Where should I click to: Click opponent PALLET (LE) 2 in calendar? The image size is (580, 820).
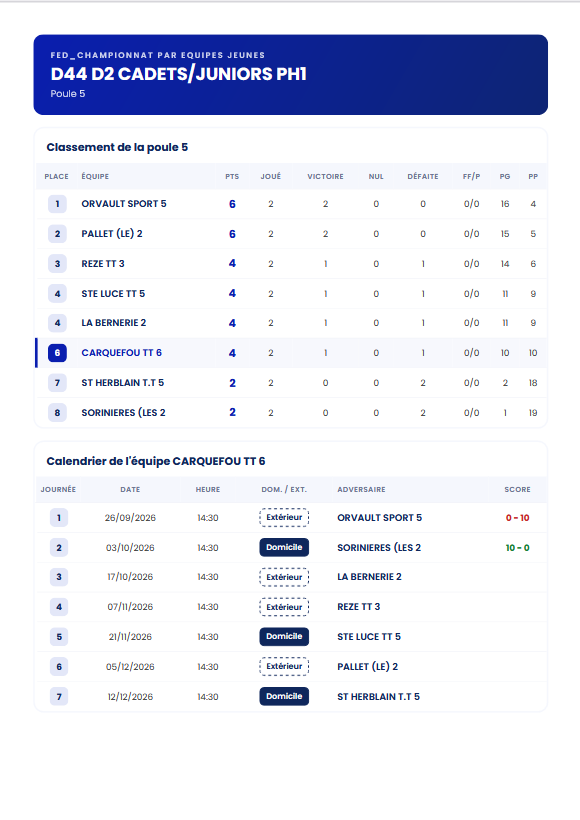coord(367,667)
